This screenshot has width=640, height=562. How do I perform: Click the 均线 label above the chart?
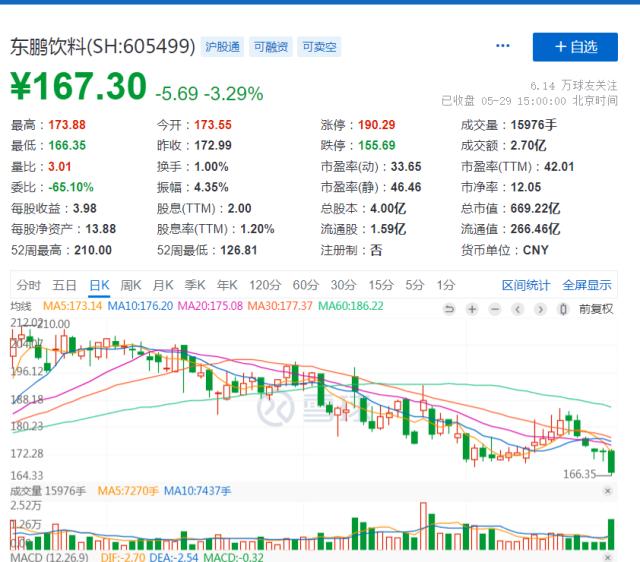[x=21, y=306]
